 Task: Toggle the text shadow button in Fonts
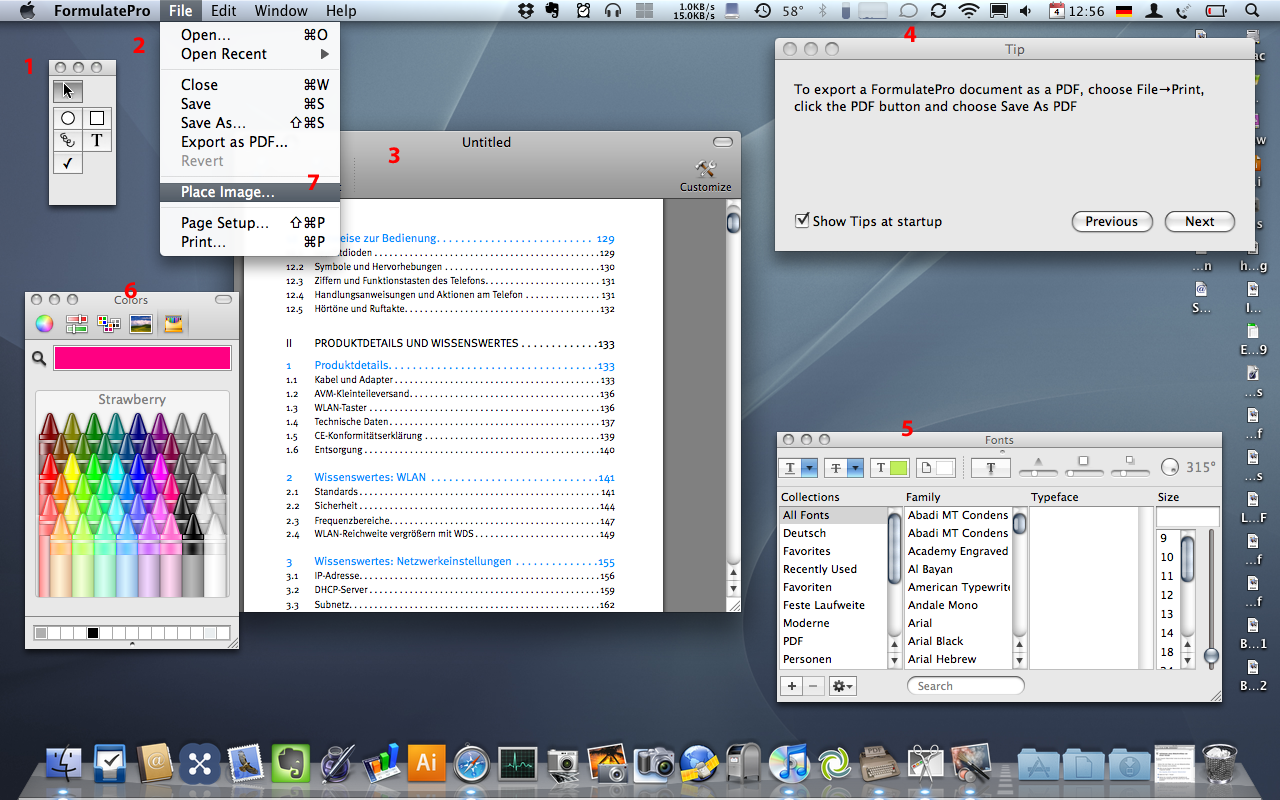tap(991, 467)
